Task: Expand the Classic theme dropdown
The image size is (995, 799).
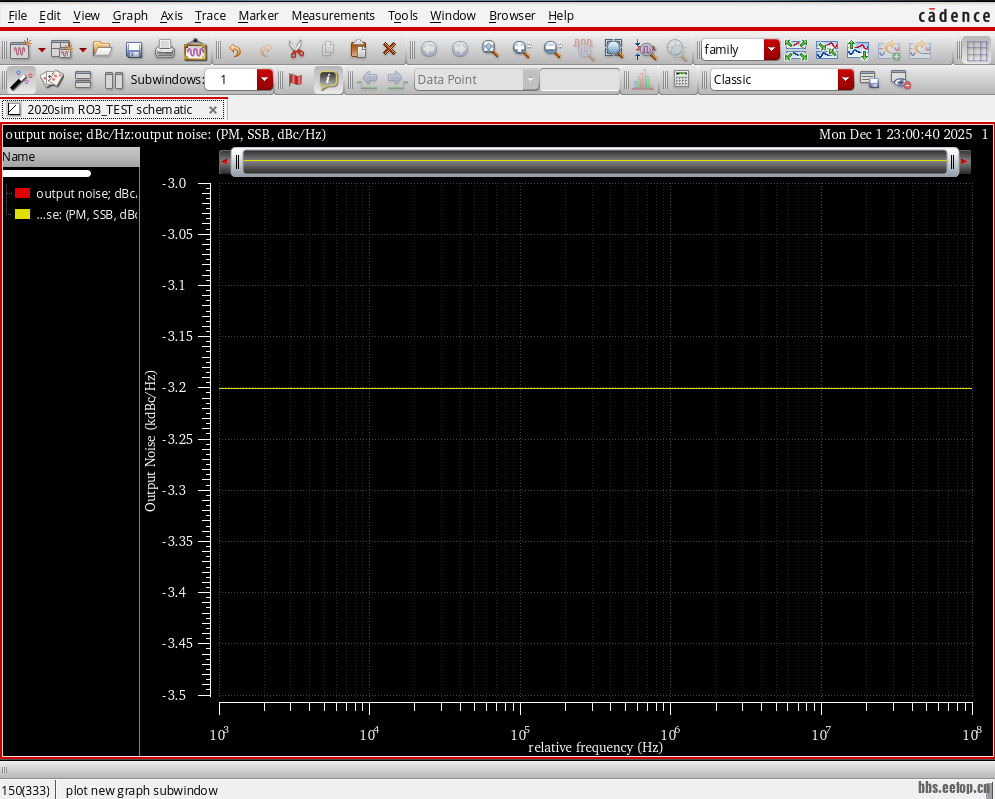Action: point(845,80)
